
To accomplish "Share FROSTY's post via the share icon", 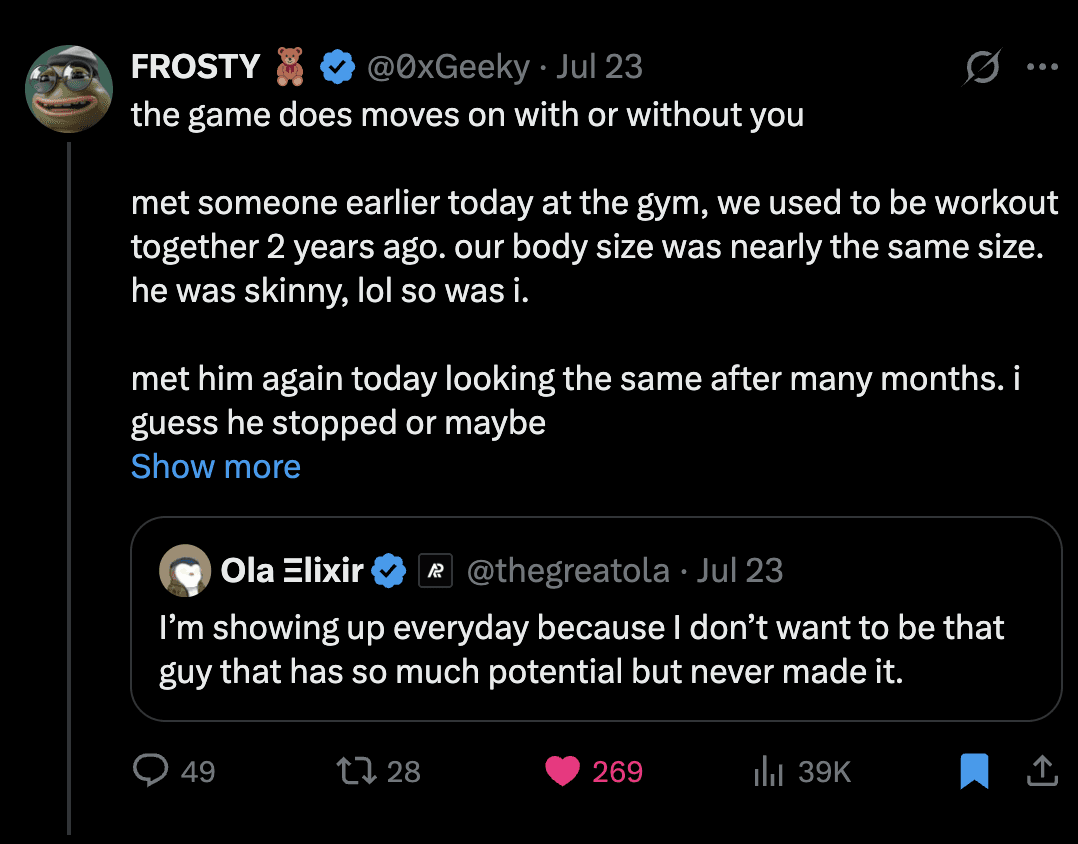I will [1041, 771].
